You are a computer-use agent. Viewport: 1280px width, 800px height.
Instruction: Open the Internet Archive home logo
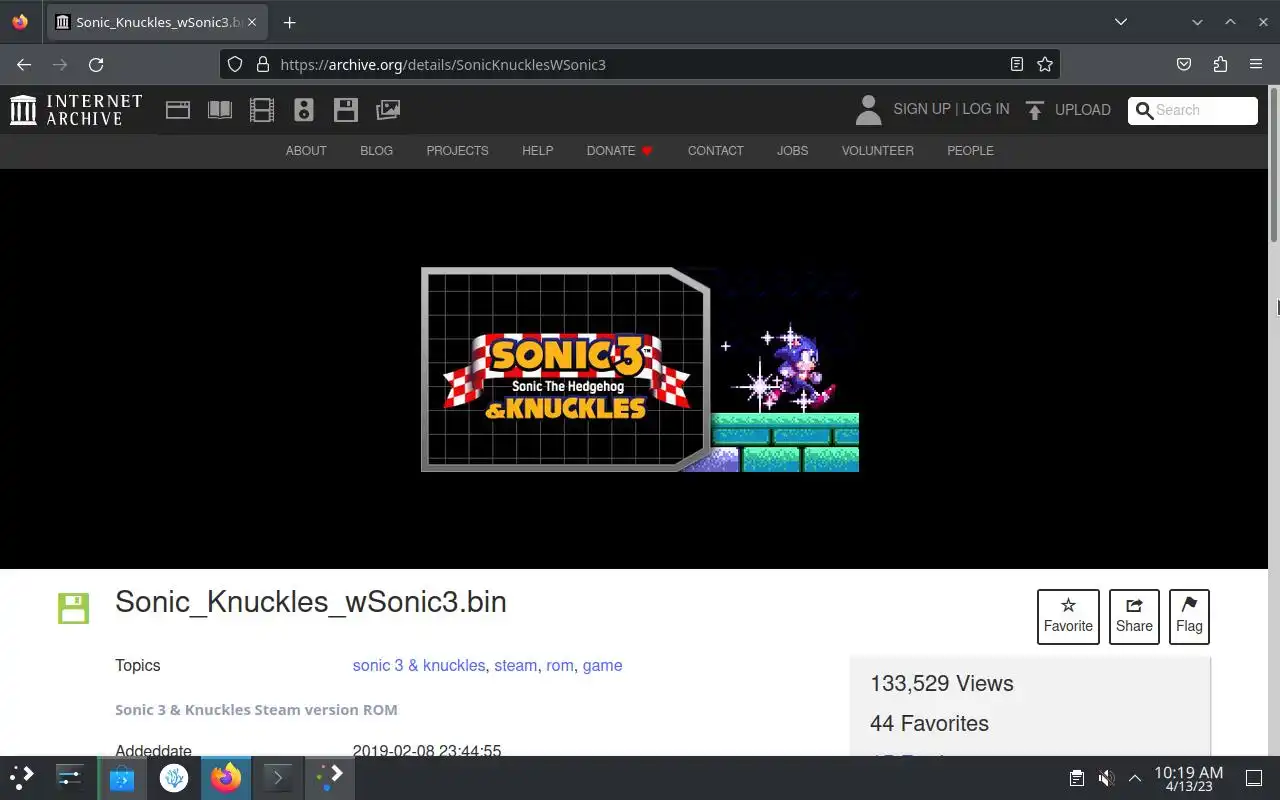point(76,110)
